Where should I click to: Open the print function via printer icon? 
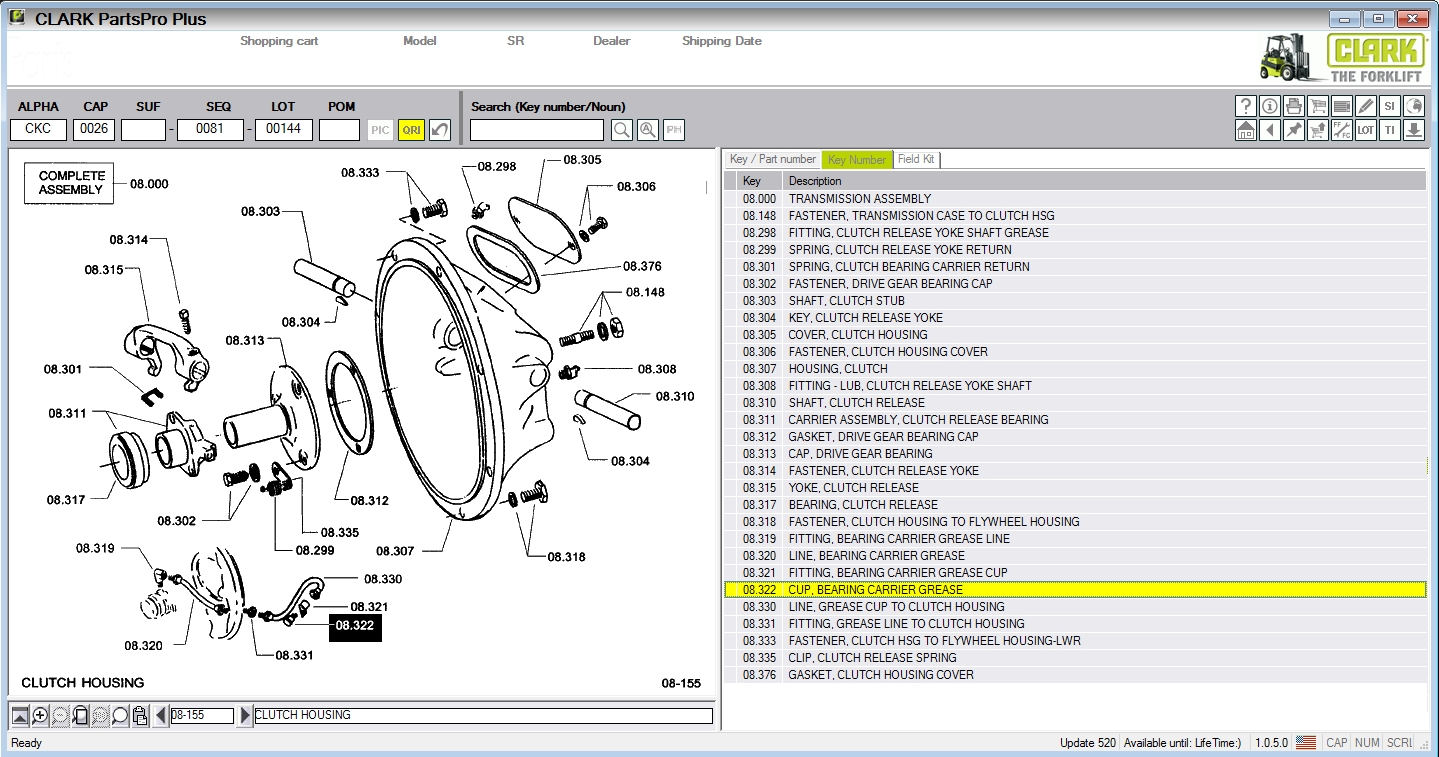(x=1293, y=106)
